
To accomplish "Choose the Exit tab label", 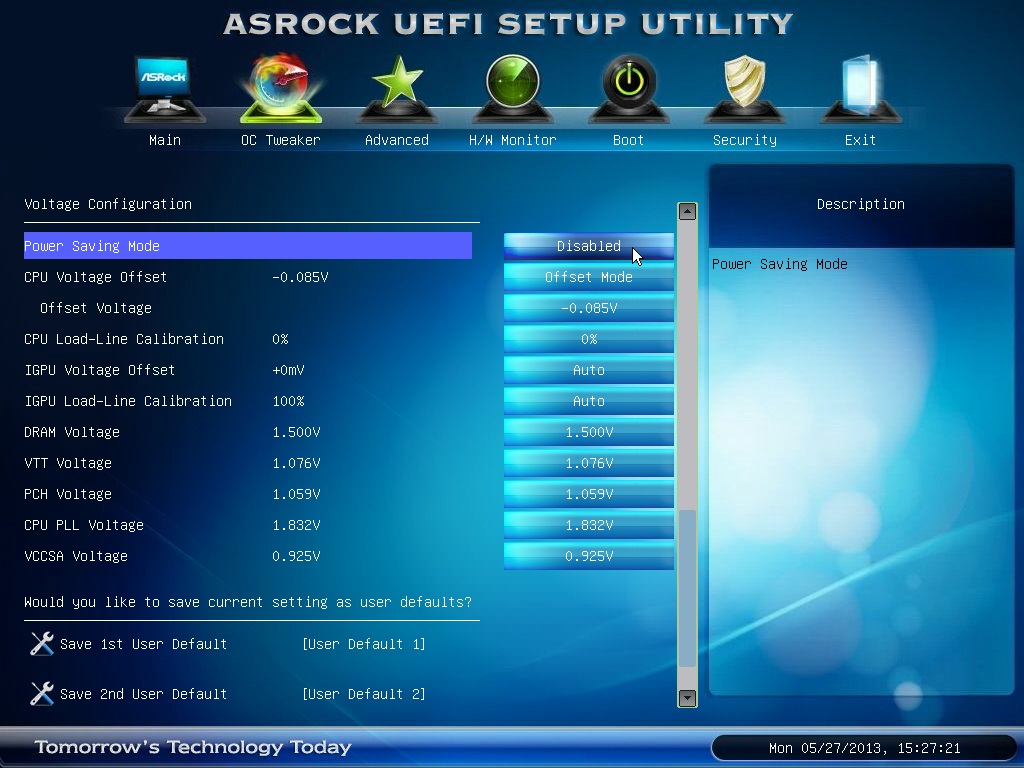I will tap(860, 140).
